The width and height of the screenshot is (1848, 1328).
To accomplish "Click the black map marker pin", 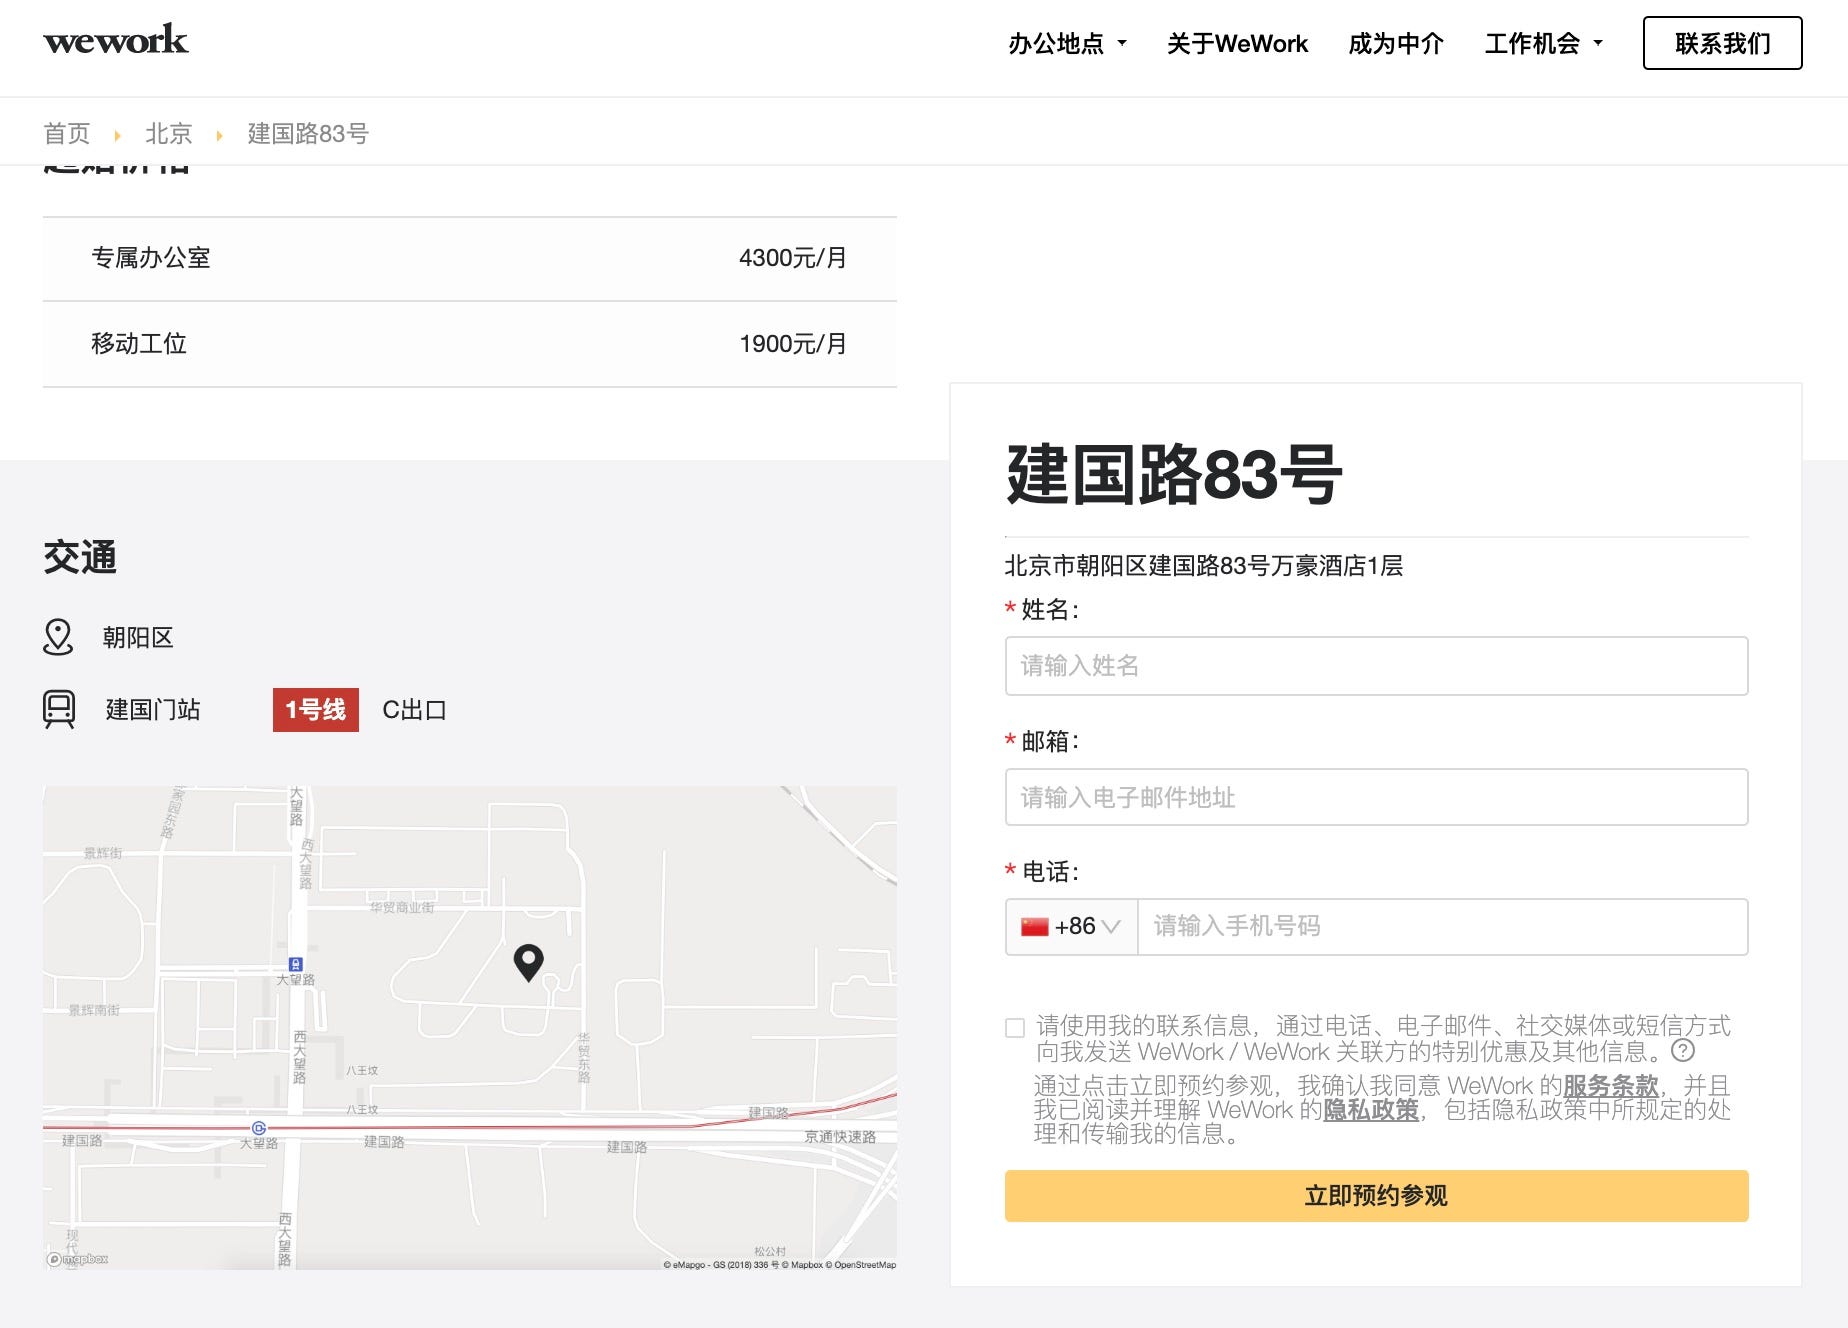I will click(528, 962).
